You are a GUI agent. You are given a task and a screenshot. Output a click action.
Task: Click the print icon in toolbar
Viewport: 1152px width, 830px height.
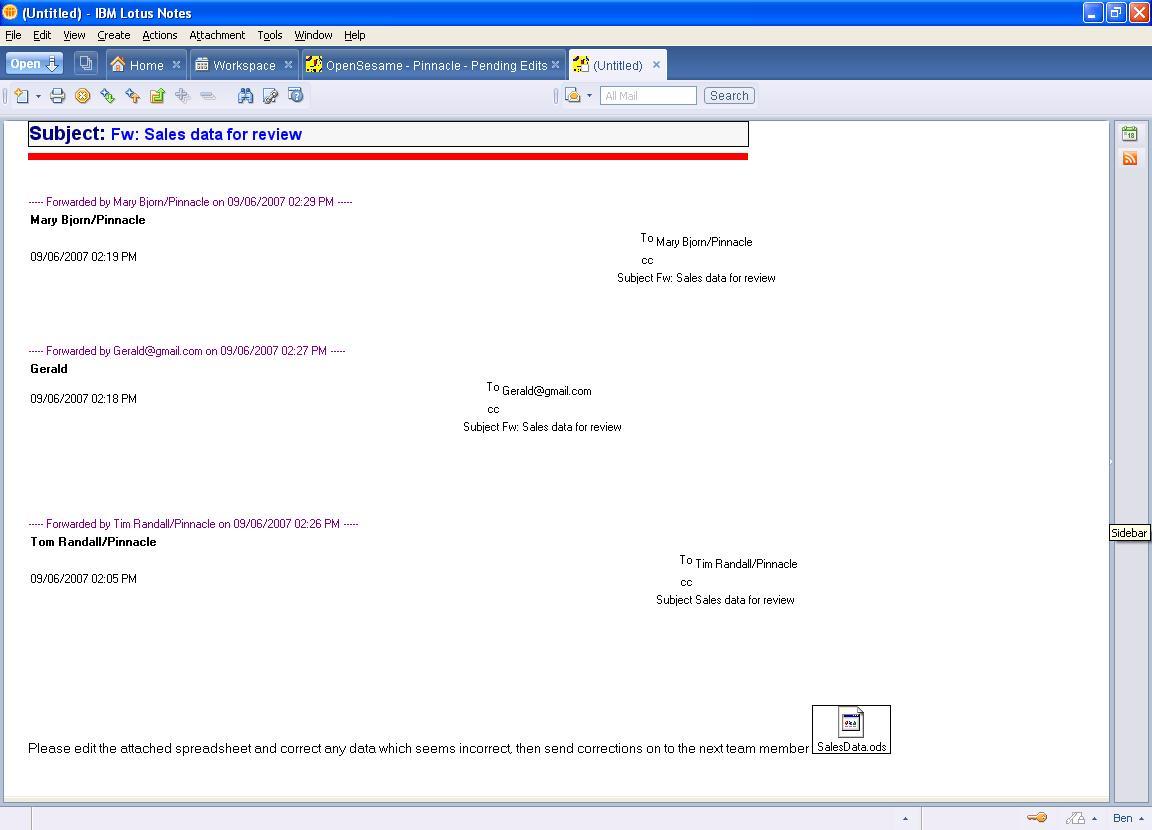click(57, 96)
